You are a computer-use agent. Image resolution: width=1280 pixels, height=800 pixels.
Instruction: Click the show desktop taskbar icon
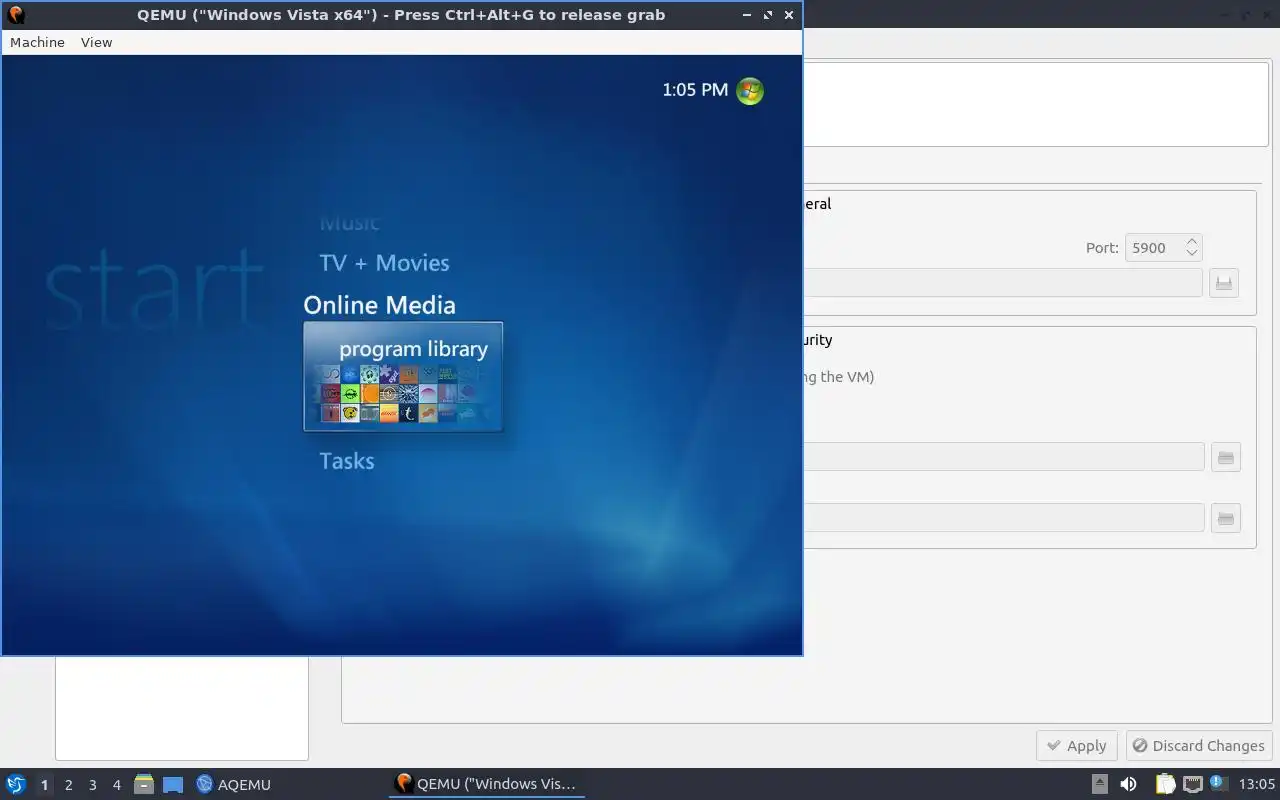tap(173, 785)
